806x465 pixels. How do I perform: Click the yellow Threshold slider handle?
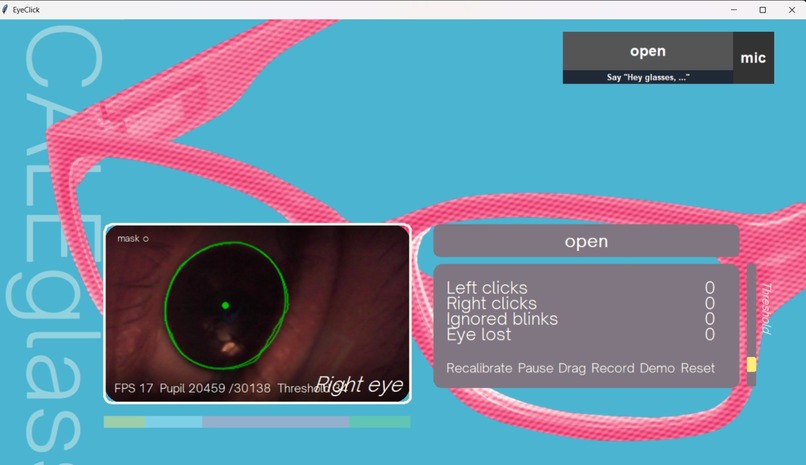(x=751, y=365)
